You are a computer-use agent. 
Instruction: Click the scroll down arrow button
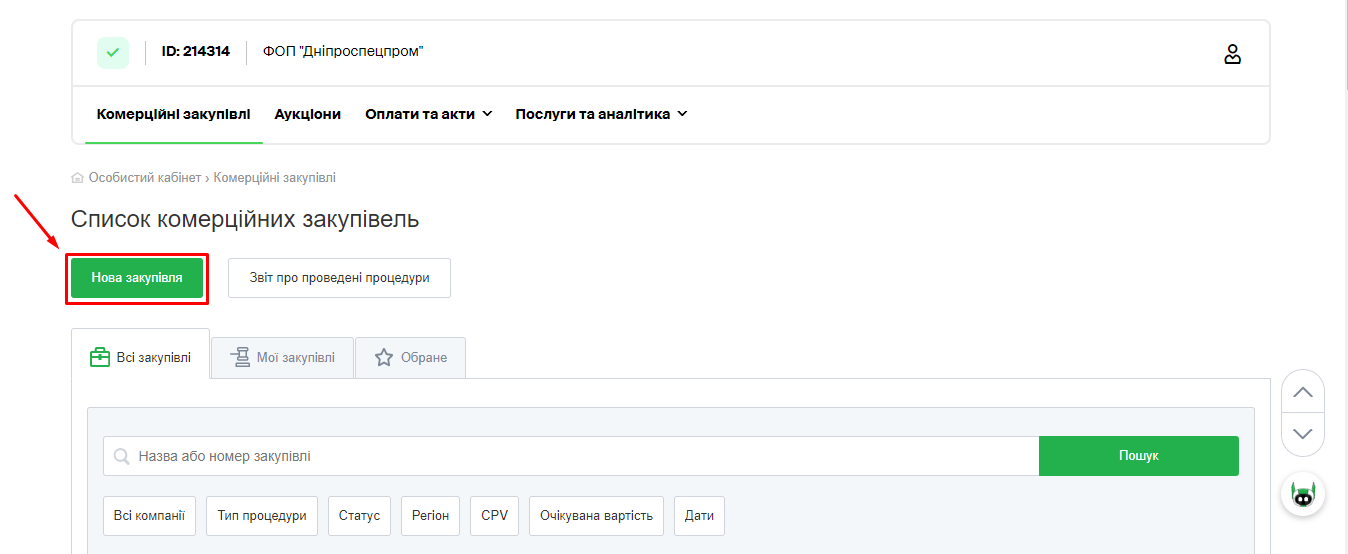tap(1302, 434)
